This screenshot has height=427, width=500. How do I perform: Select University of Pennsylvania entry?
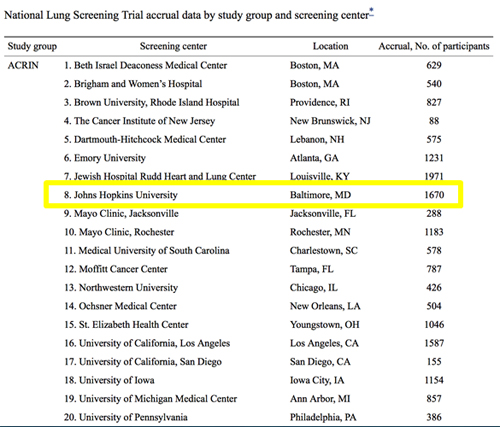(x=126, y=417)
